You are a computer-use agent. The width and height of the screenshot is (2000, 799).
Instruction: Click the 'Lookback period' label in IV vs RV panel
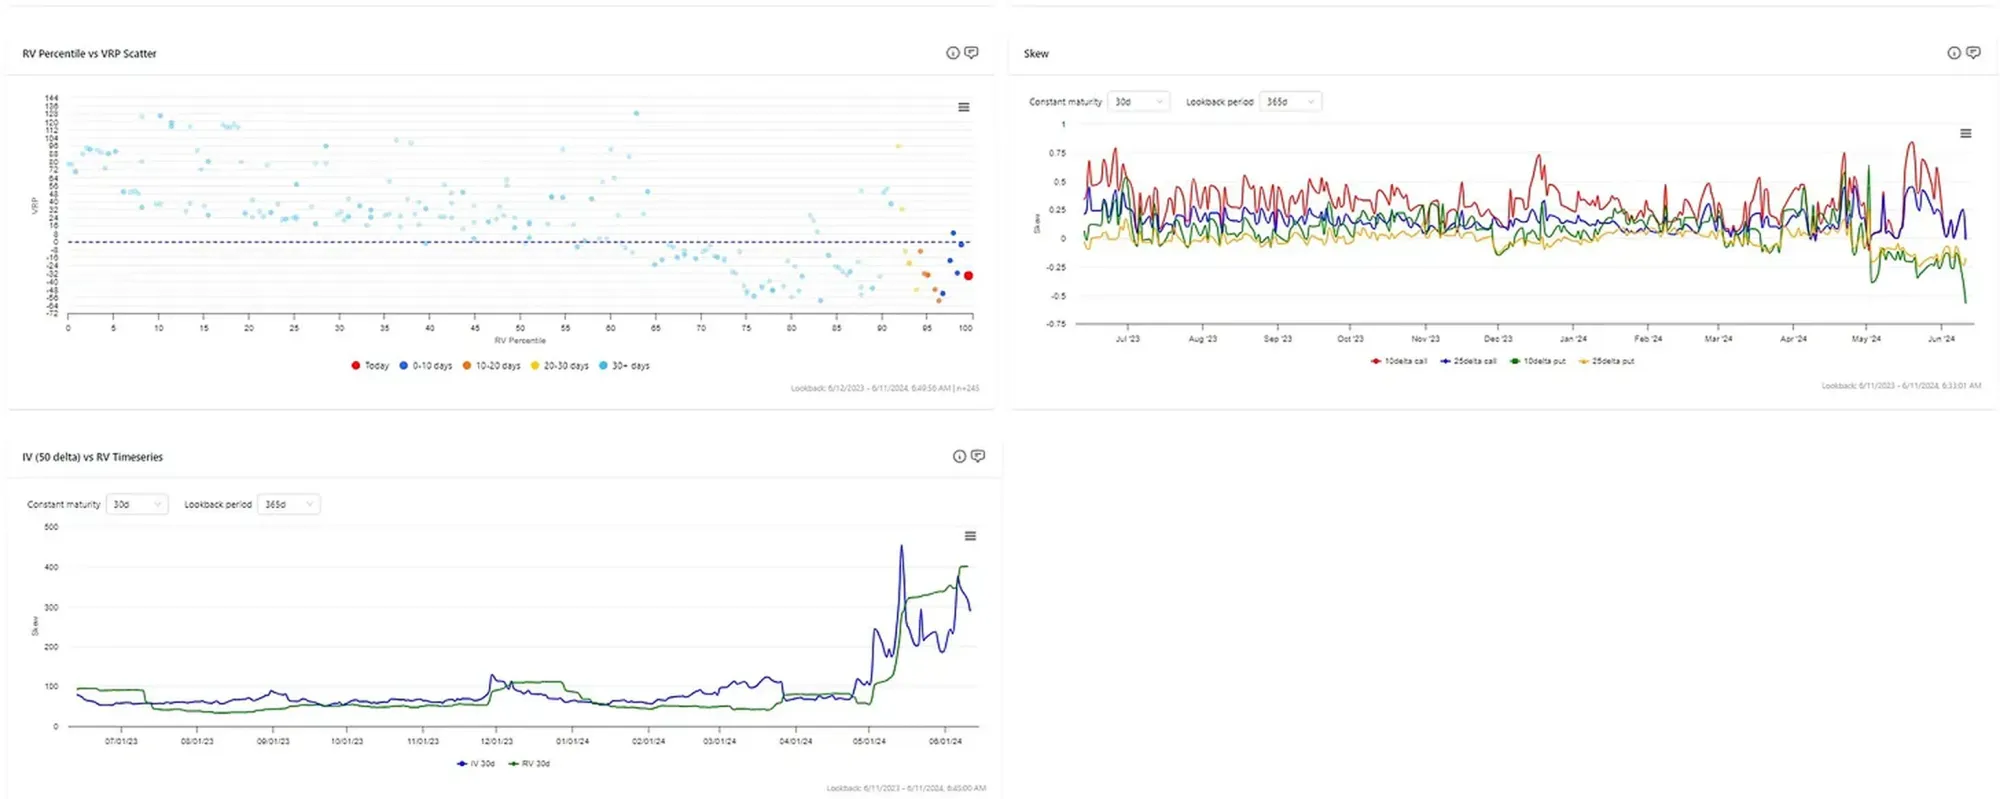[x=218, y=505]
